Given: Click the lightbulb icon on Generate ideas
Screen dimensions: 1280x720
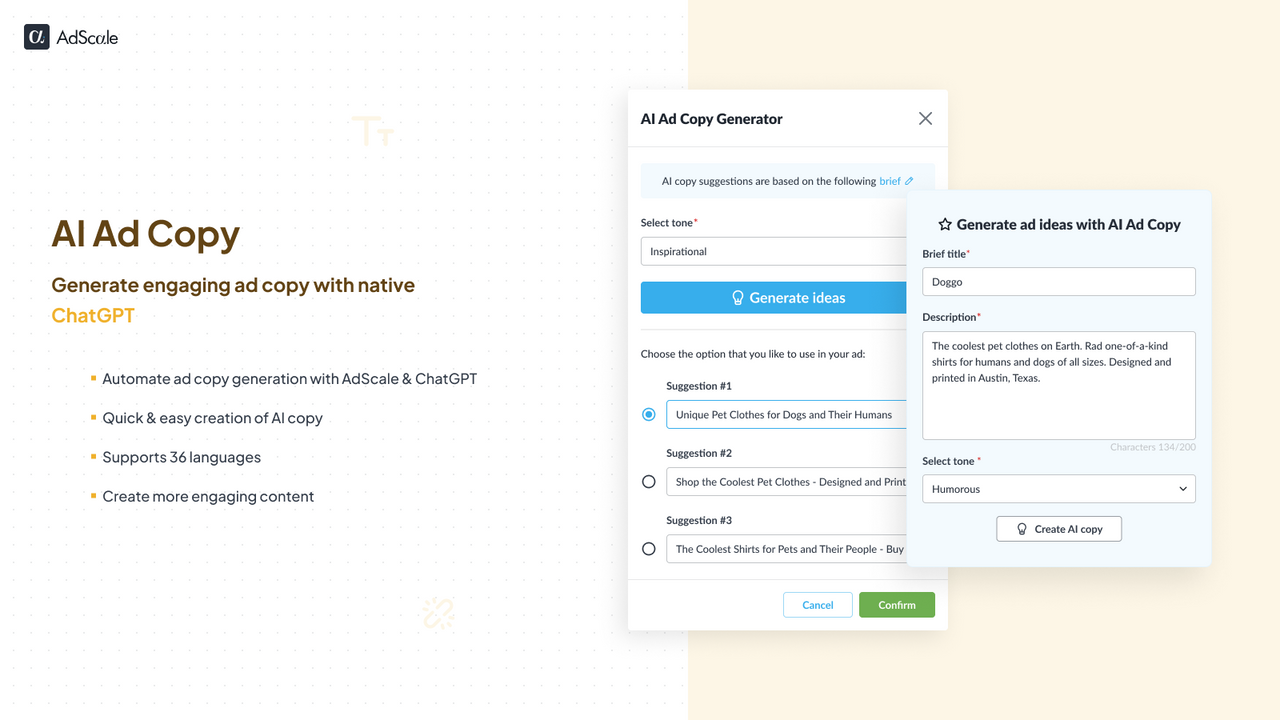Looking at the screenshot, I should (737, 297).
